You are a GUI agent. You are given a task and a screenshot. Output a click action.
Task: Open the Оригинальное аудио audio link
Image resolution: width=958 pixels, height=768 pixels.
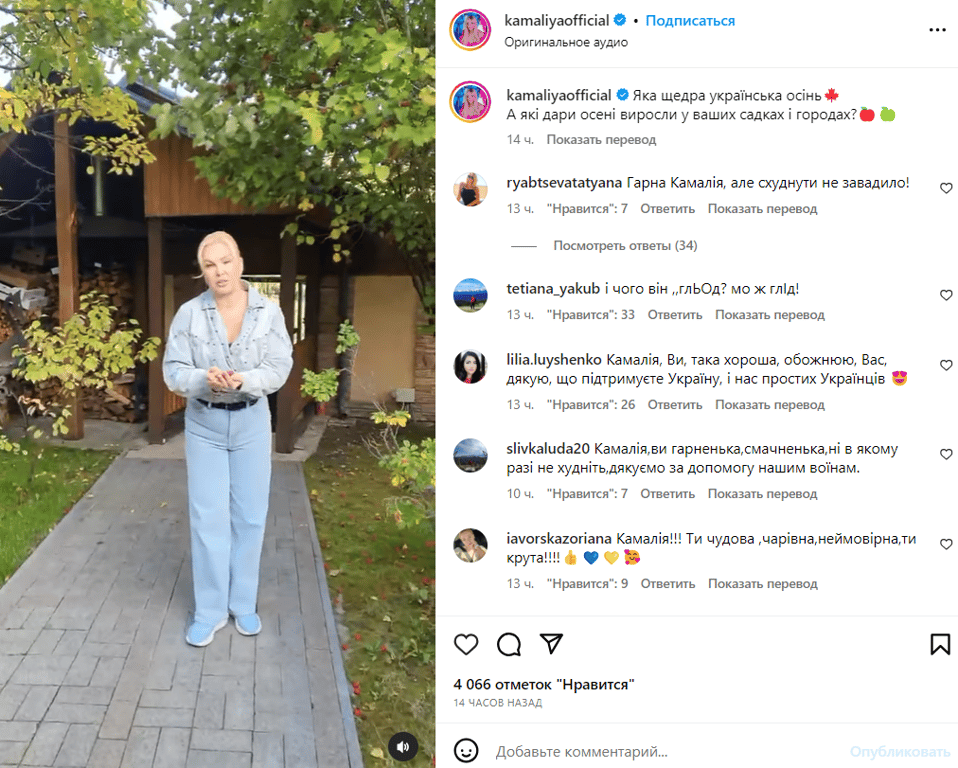[566, 42]
